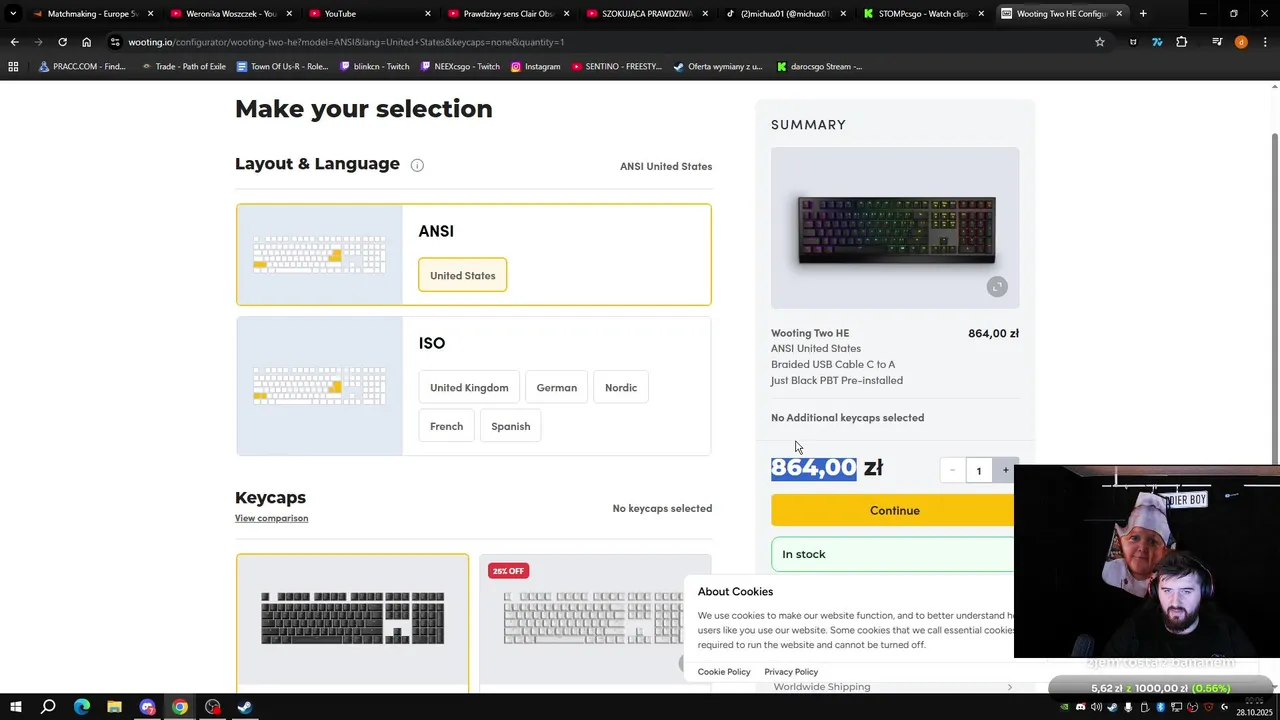Open the PRACC.COM bookmark

(x=82, y=66)
